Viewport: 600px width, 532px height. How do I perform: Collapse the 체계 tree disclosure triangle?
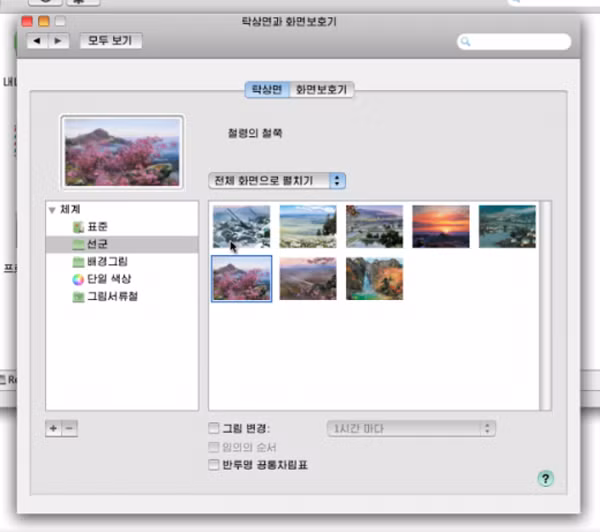(51, 210)
